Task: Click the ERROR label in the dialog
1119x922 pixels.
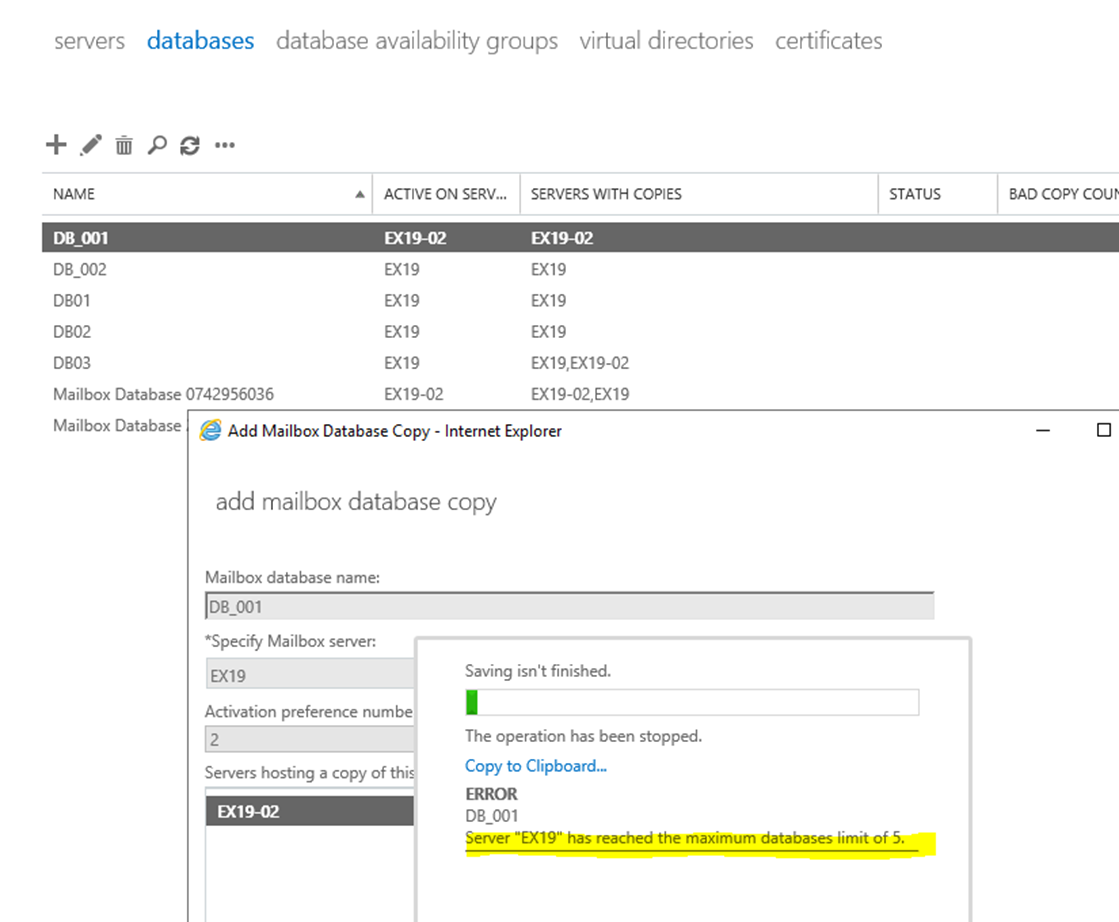Action: [492, 794]
